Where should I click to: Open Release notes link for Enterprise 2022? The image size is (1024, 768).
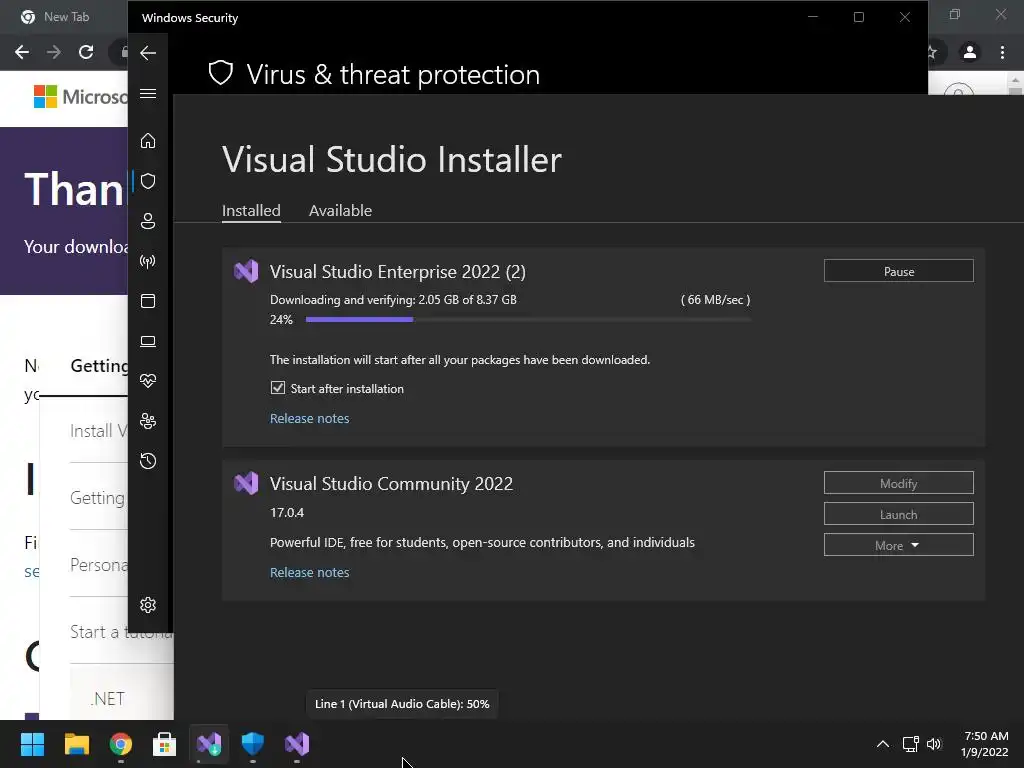309,418
